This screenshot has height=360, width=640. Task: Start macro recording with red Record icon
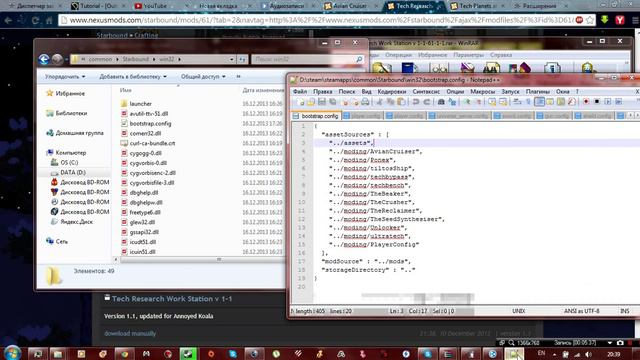[586, 102]
